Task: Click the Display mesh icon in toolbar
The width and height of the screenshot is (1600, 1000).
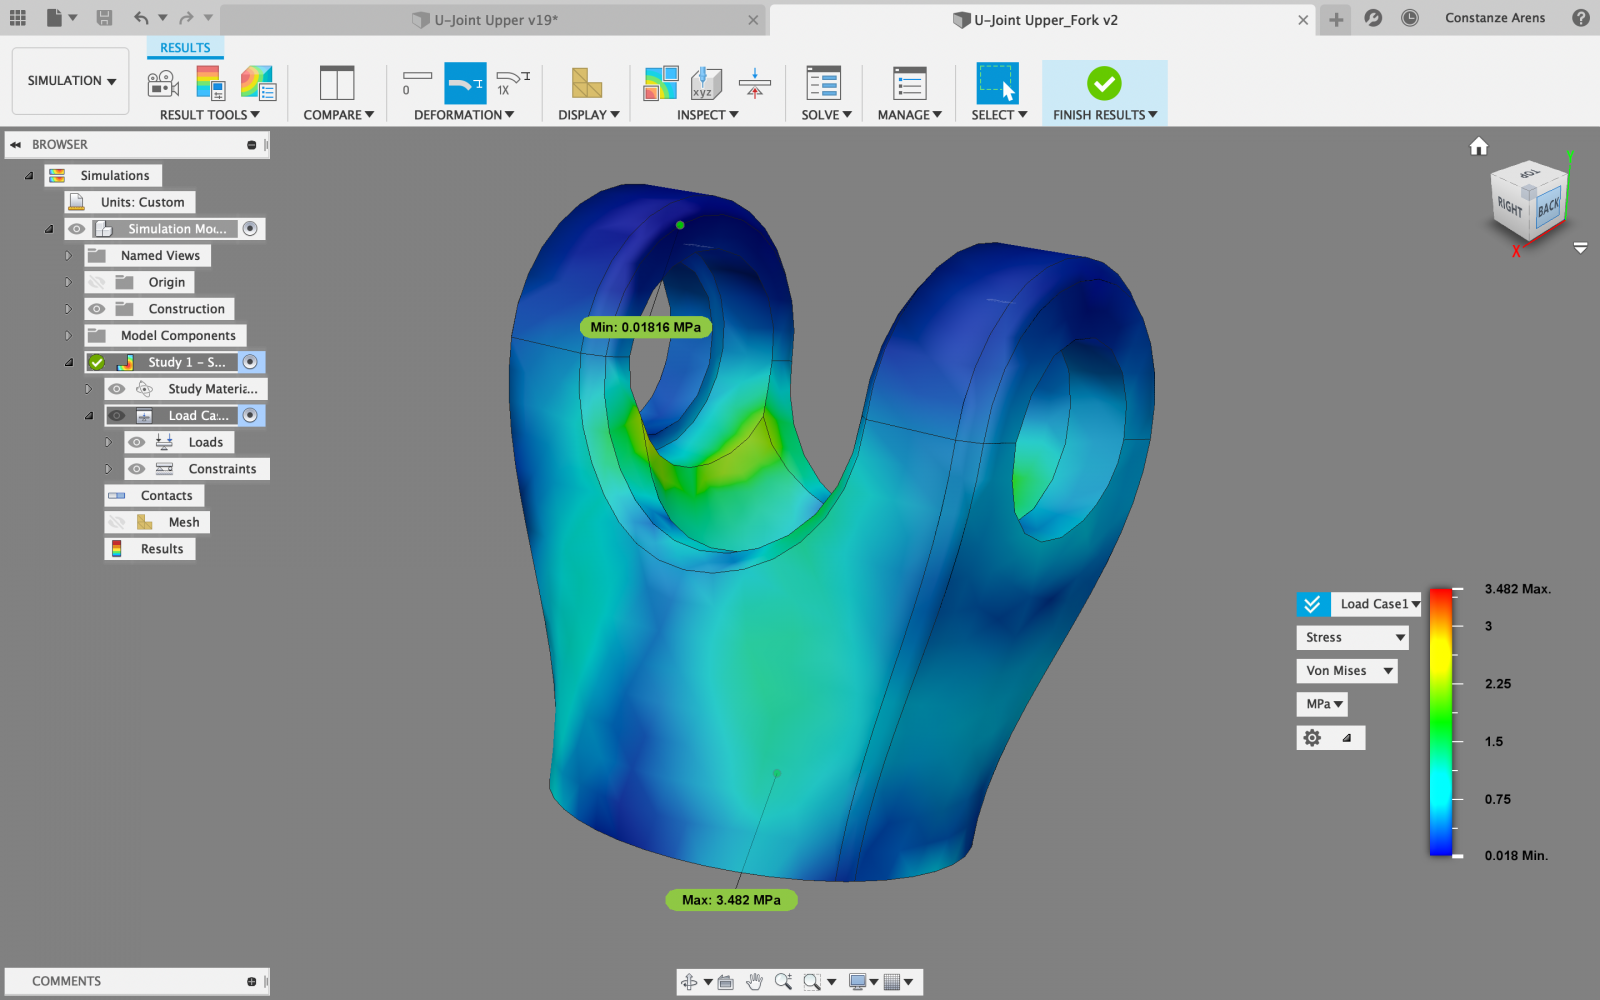Action: pyautogui.click(x=587, y=84)
